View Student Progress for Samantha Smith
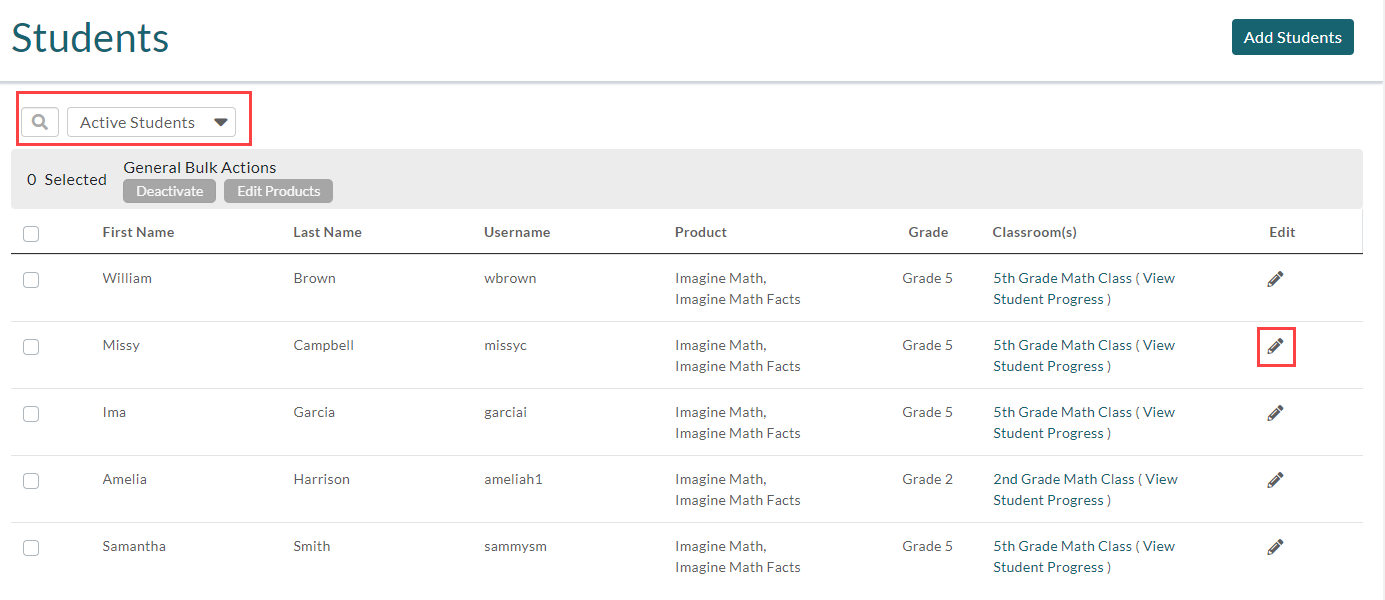The width and height of the screenshot is (1385, 600). (x=1048, y=567)
